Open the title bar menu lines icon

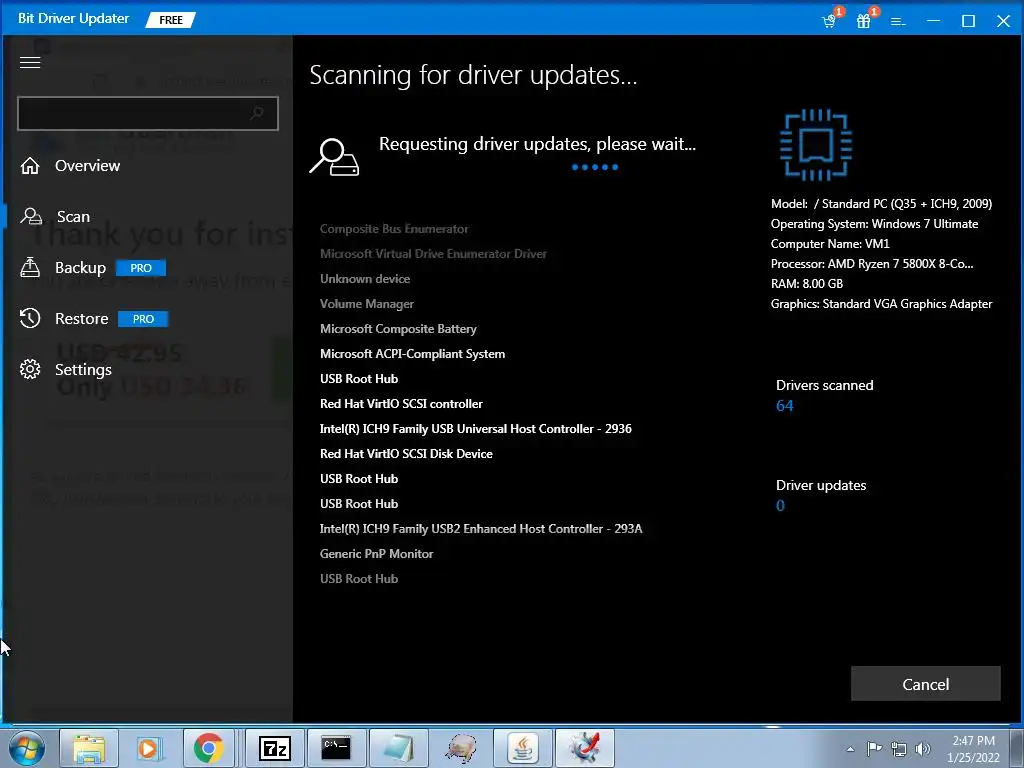[x=899, y=22]
